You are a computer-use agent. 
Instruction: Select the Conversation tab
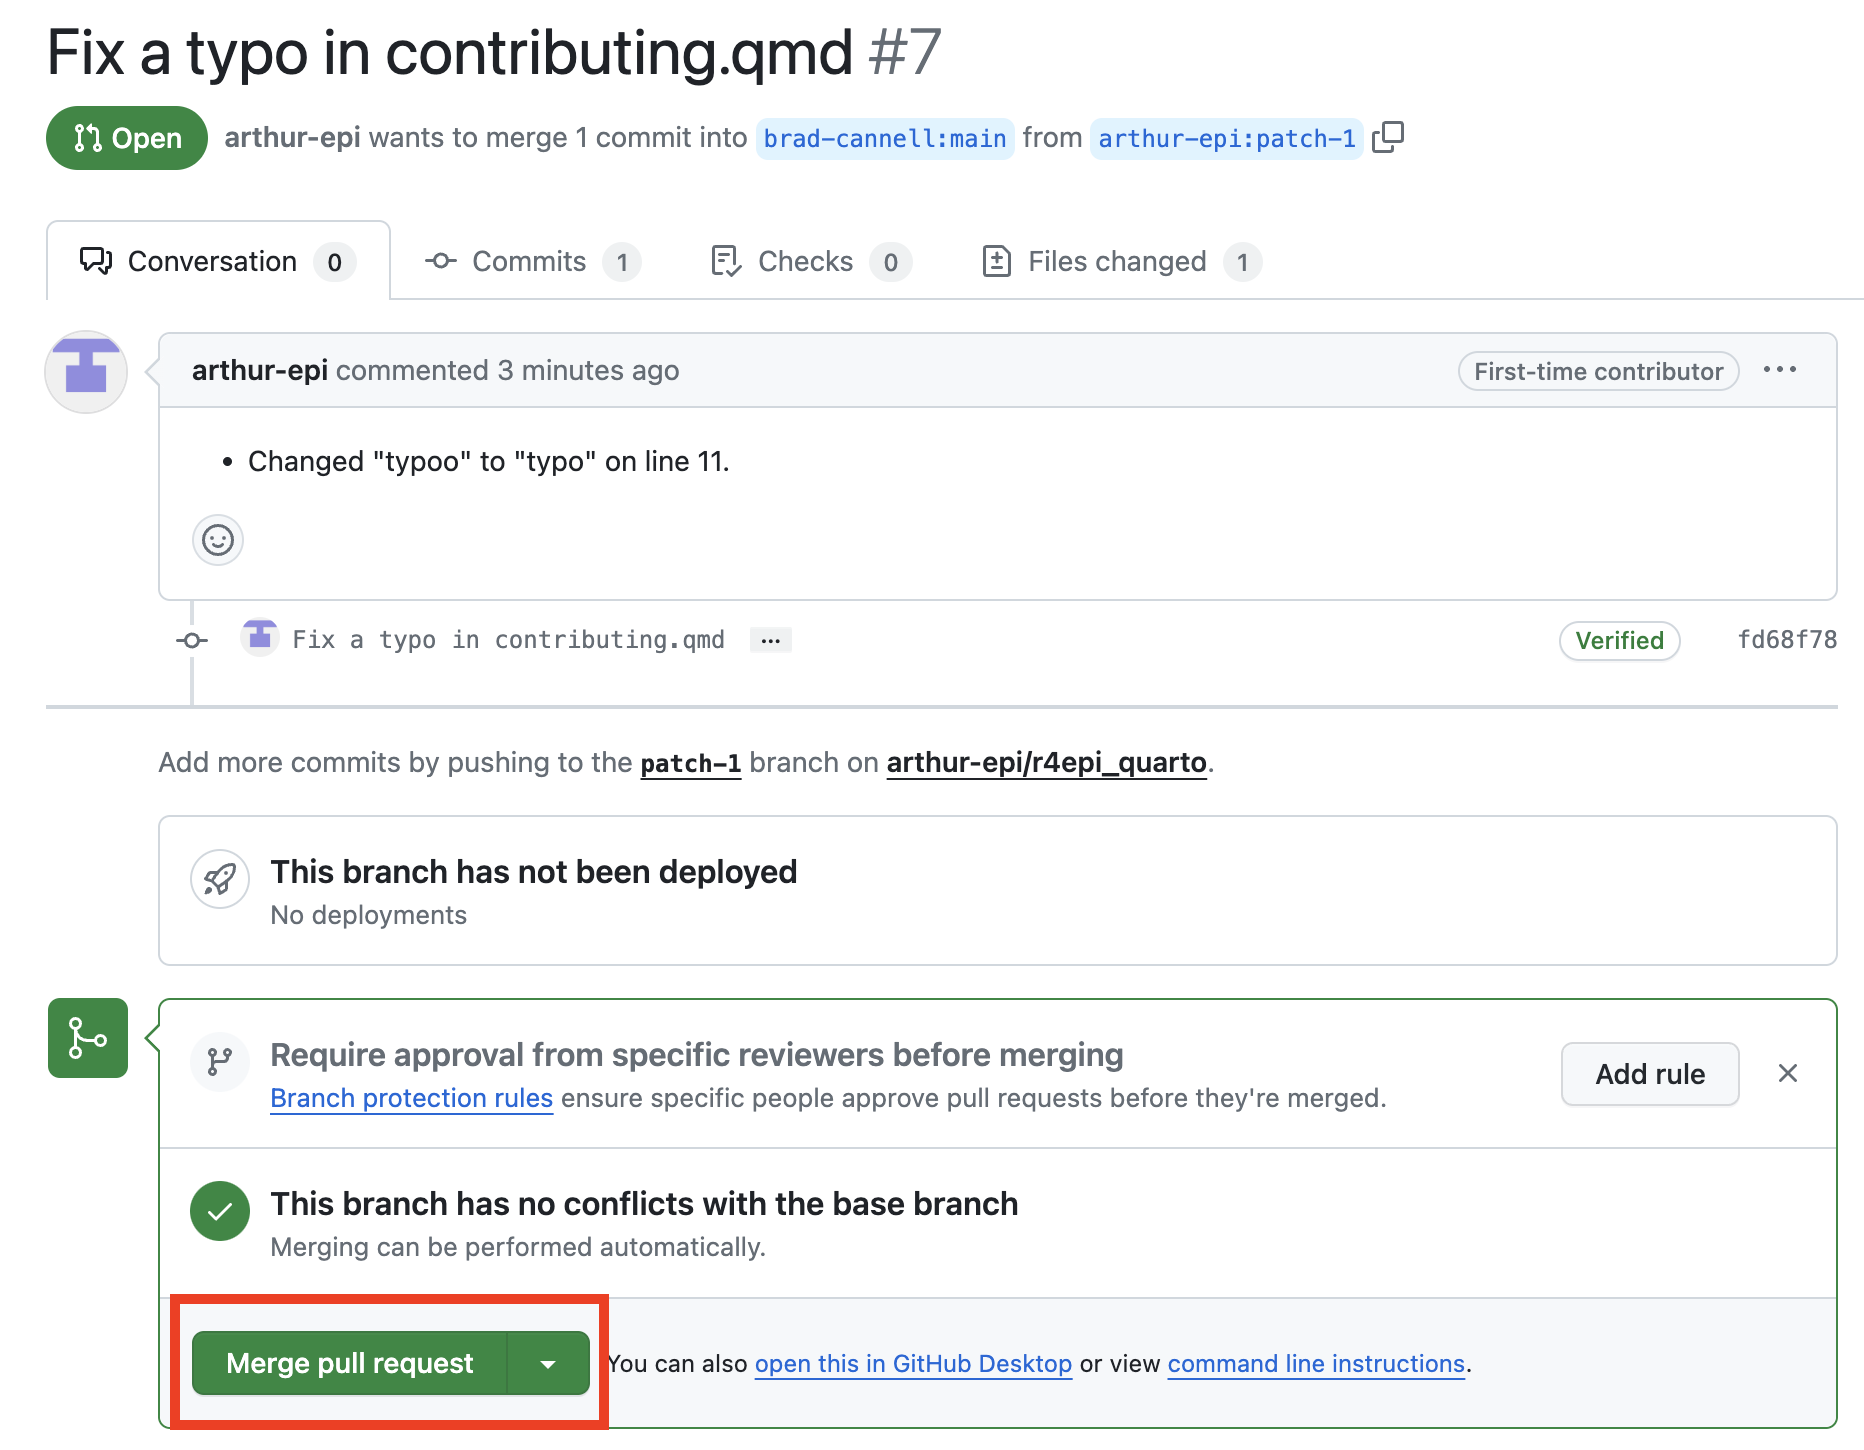(x=218, y=261)
